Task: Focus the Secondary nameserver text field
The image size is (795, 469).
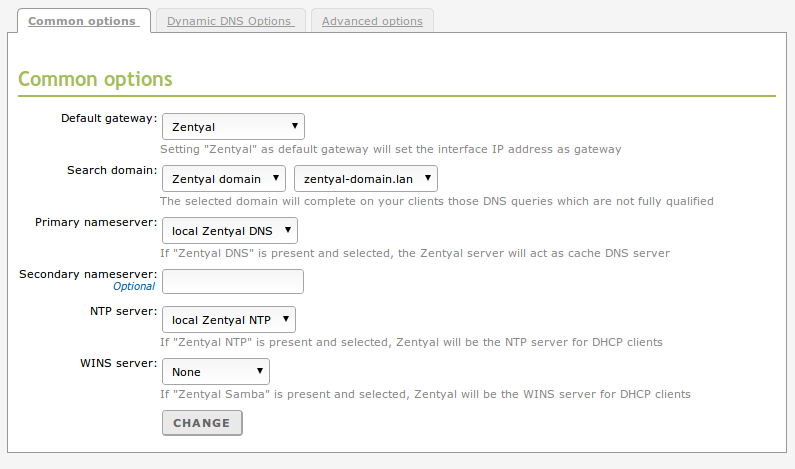Action: click(233, 282)
